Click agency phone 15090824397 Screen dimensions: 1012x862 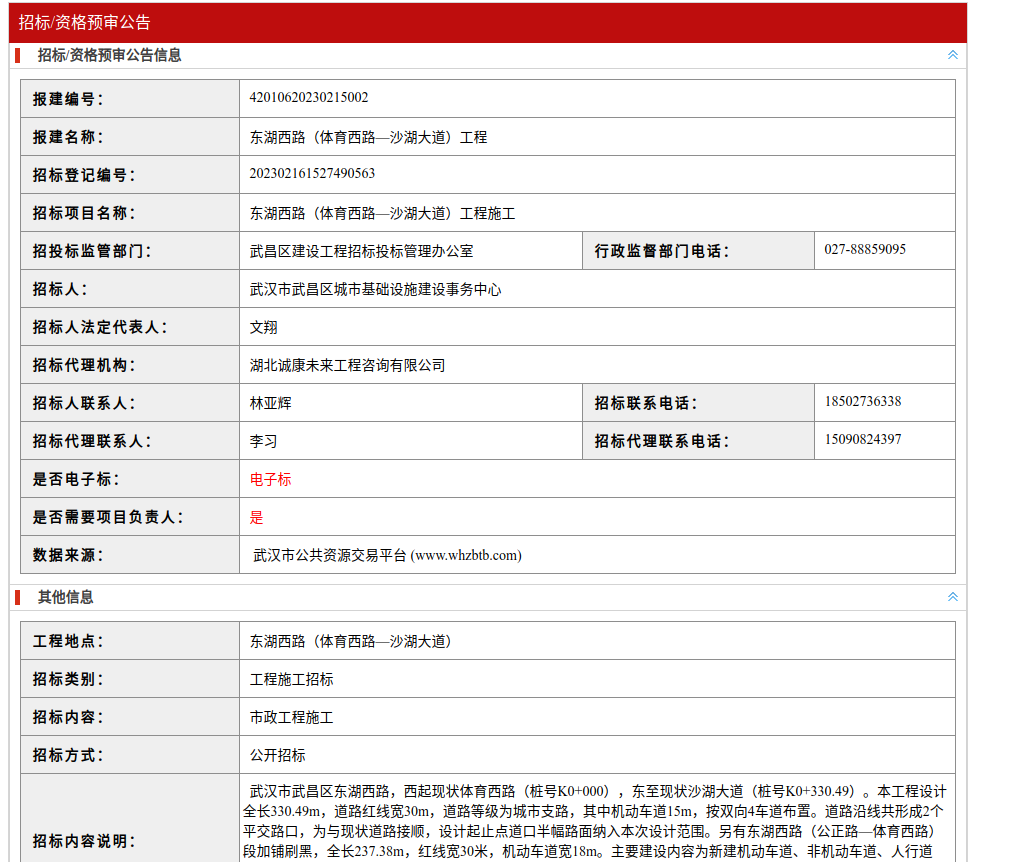coord(863,440)
